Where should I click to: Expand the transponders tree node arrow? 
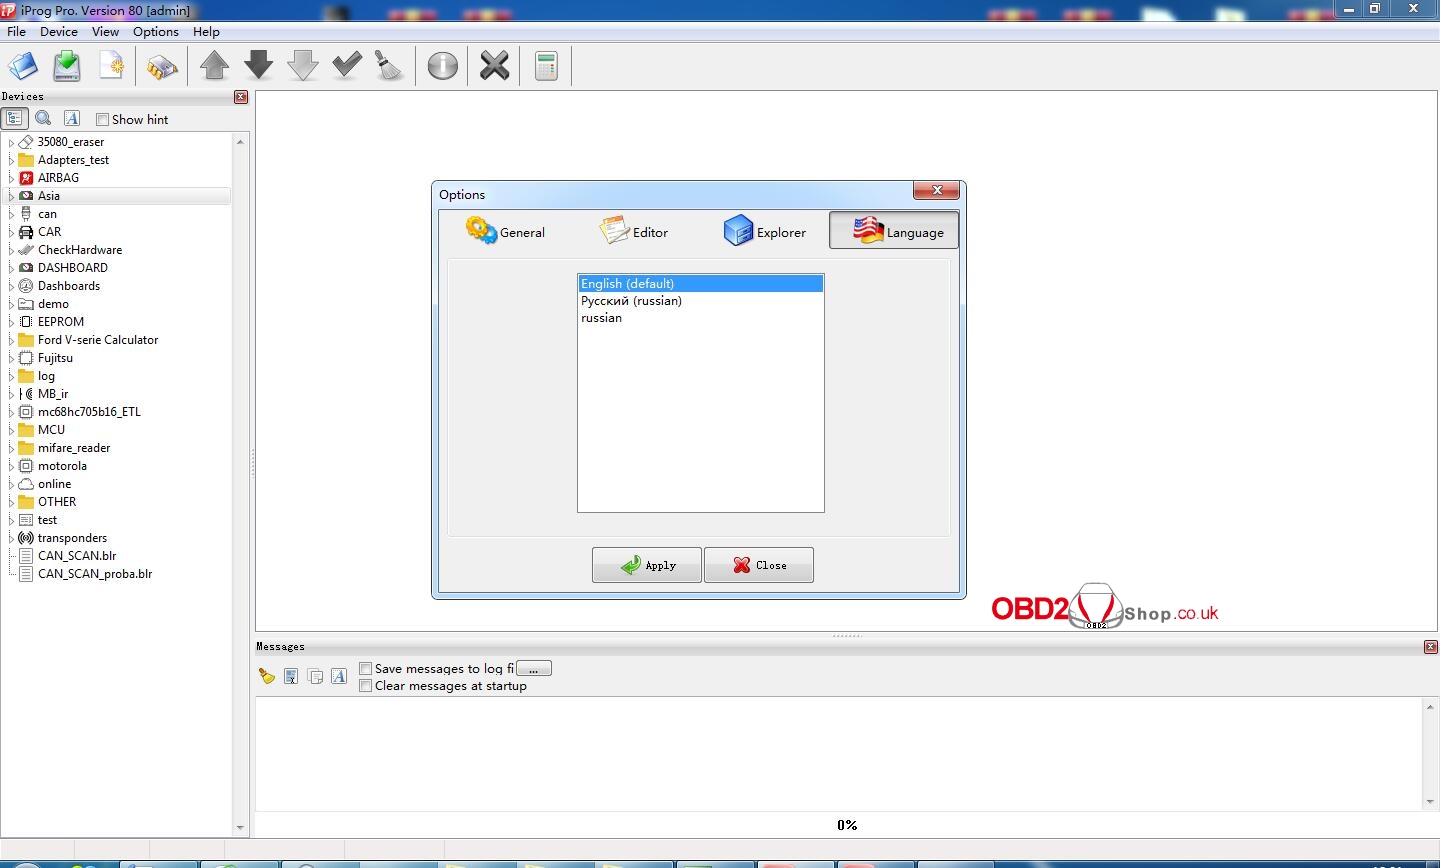(11, 538)
